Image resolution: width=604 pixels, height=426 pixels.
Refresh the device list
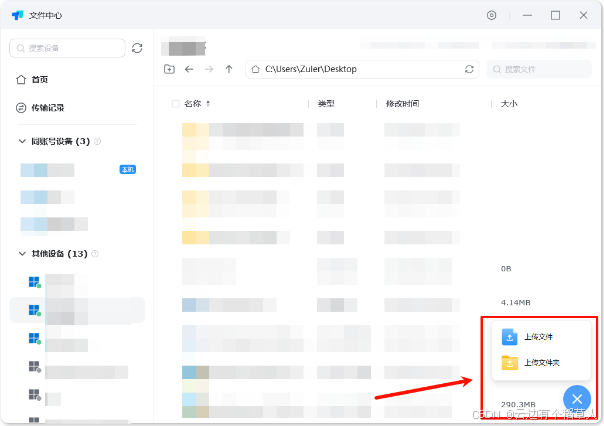point(137,48)
